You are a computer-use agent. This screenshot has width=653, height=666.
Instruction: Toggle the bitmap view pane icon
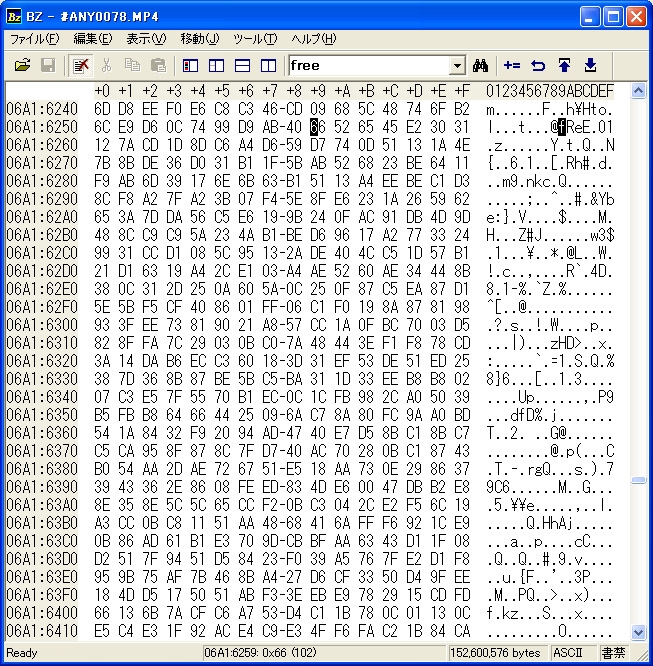coord(190,65)
